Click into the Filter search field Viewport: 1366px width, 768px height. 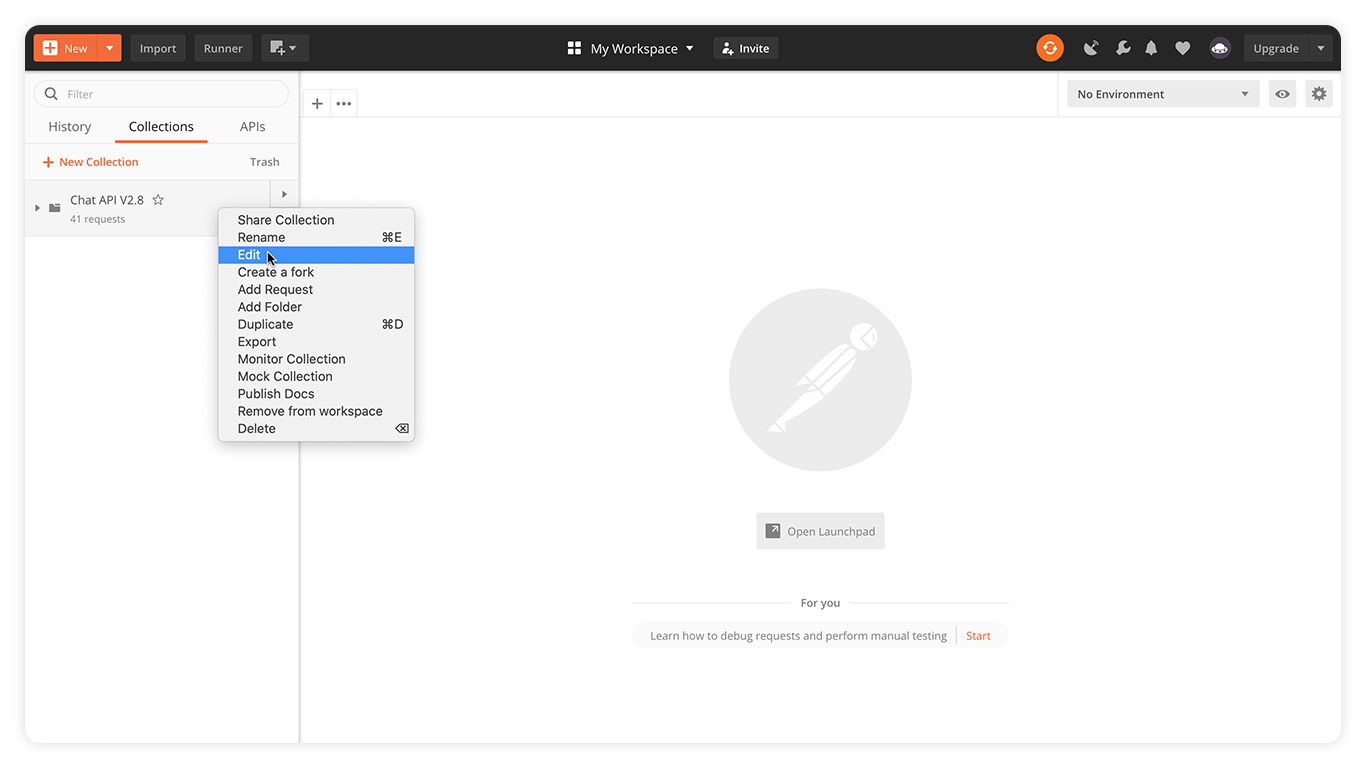(x=161, y=94)
